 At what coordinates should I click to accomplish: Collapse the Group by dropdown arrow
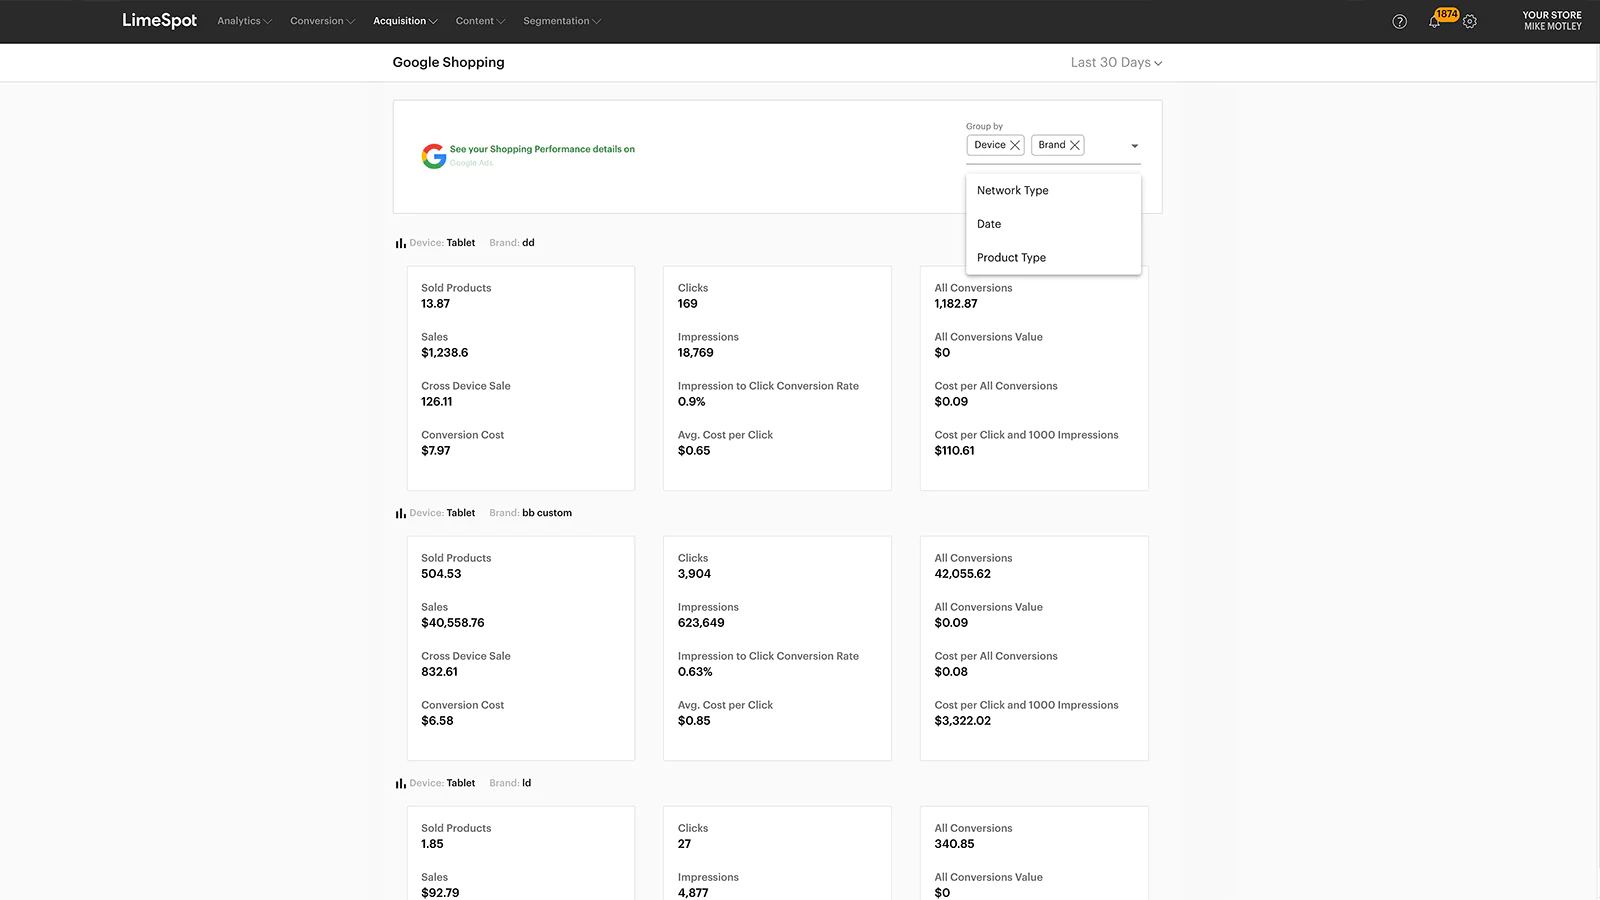[1134, 146]
